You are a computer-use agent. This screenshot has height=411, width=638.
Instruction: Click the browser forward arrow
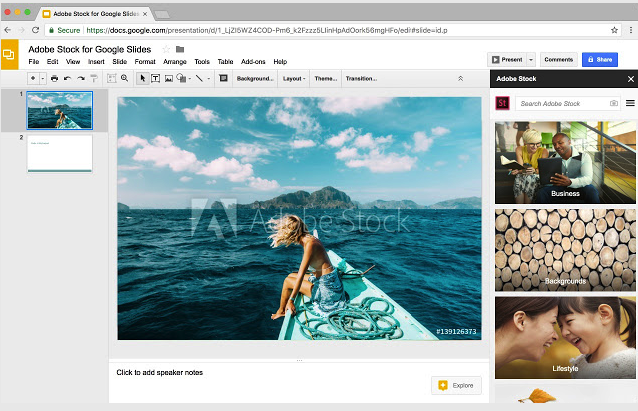(x=22, y=30)
